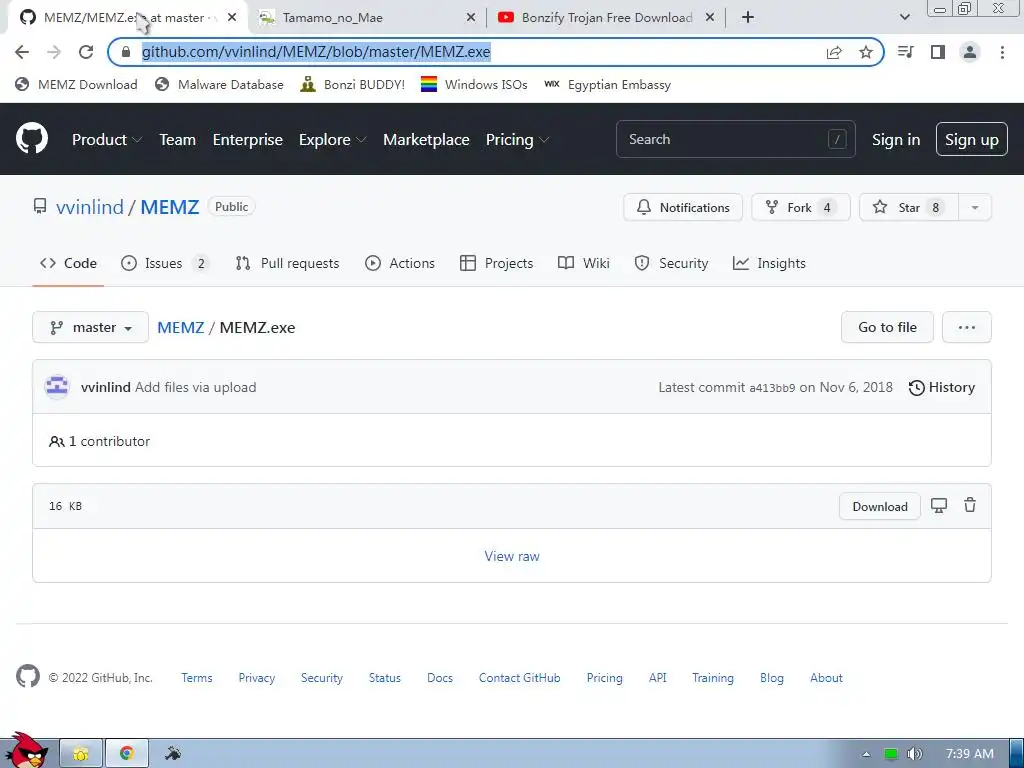
Task: Bookmark this page with the star icon
Action: pos(866,52)
